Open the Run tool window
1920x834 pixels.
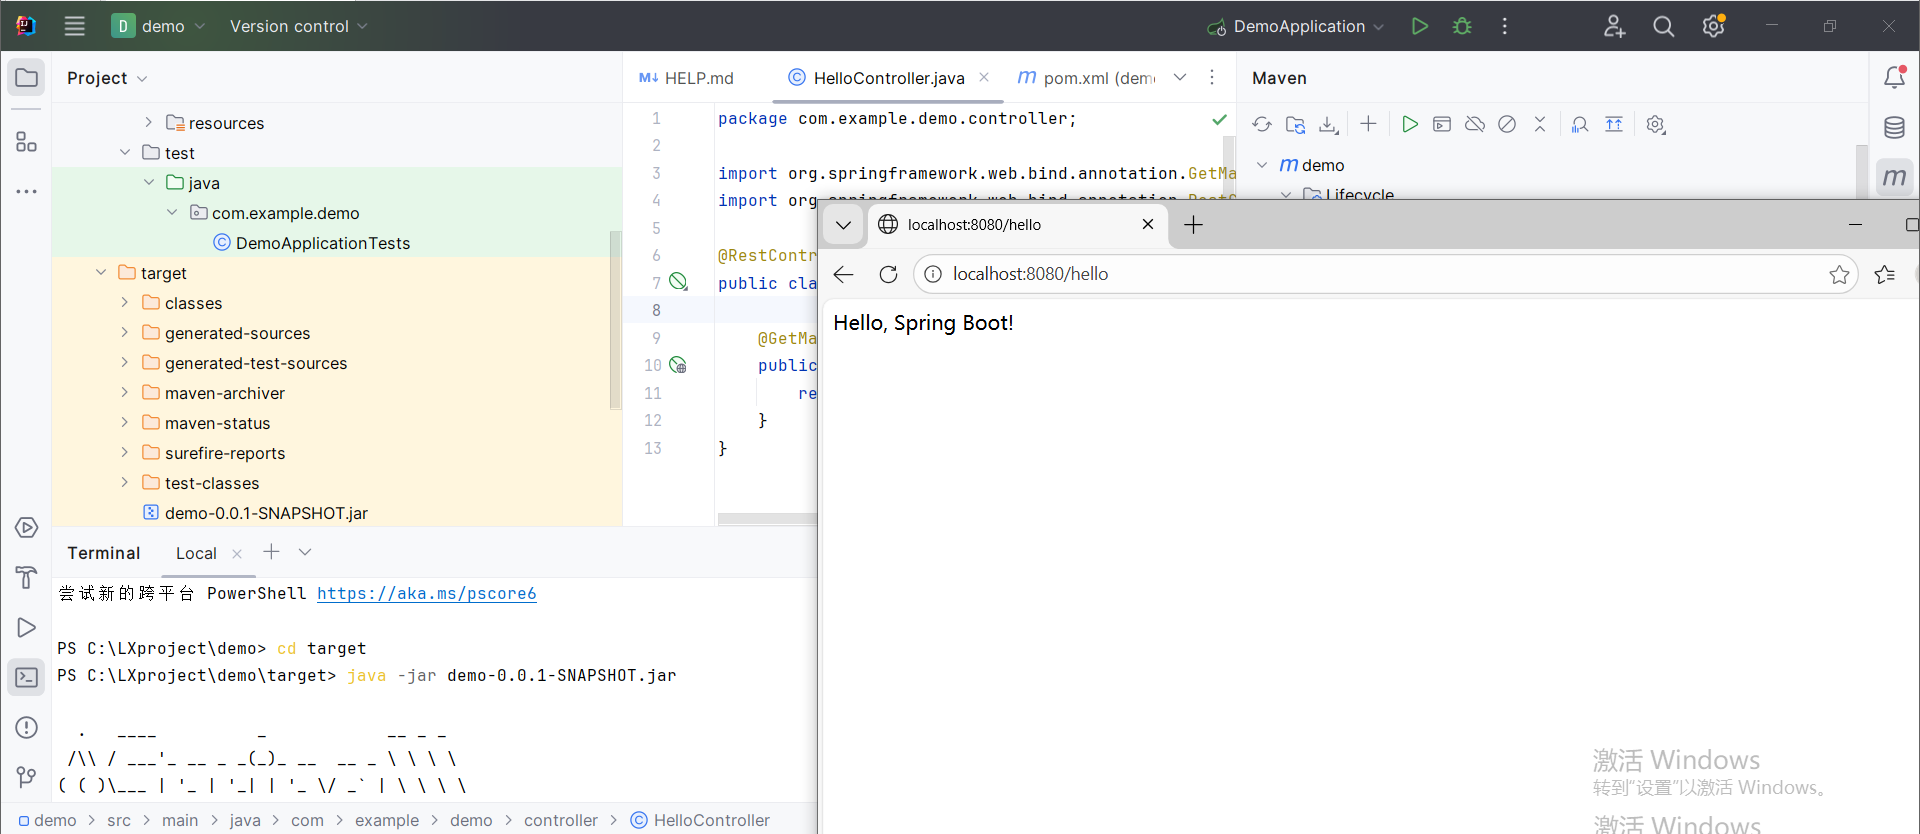27,628
